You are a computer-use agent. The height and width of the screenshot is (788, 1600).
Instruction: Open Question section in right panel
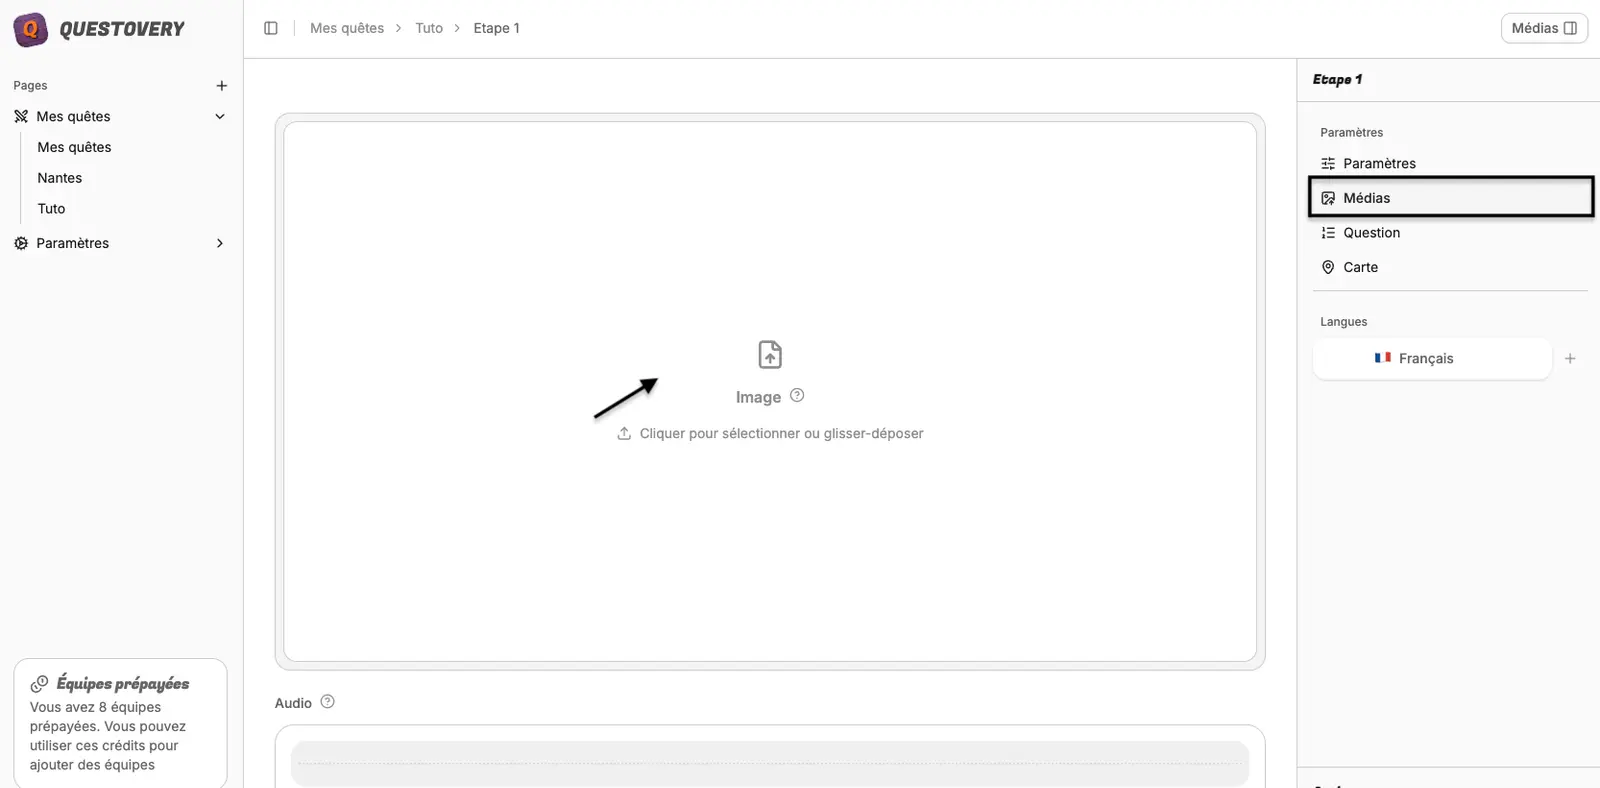pos(1450,232)
